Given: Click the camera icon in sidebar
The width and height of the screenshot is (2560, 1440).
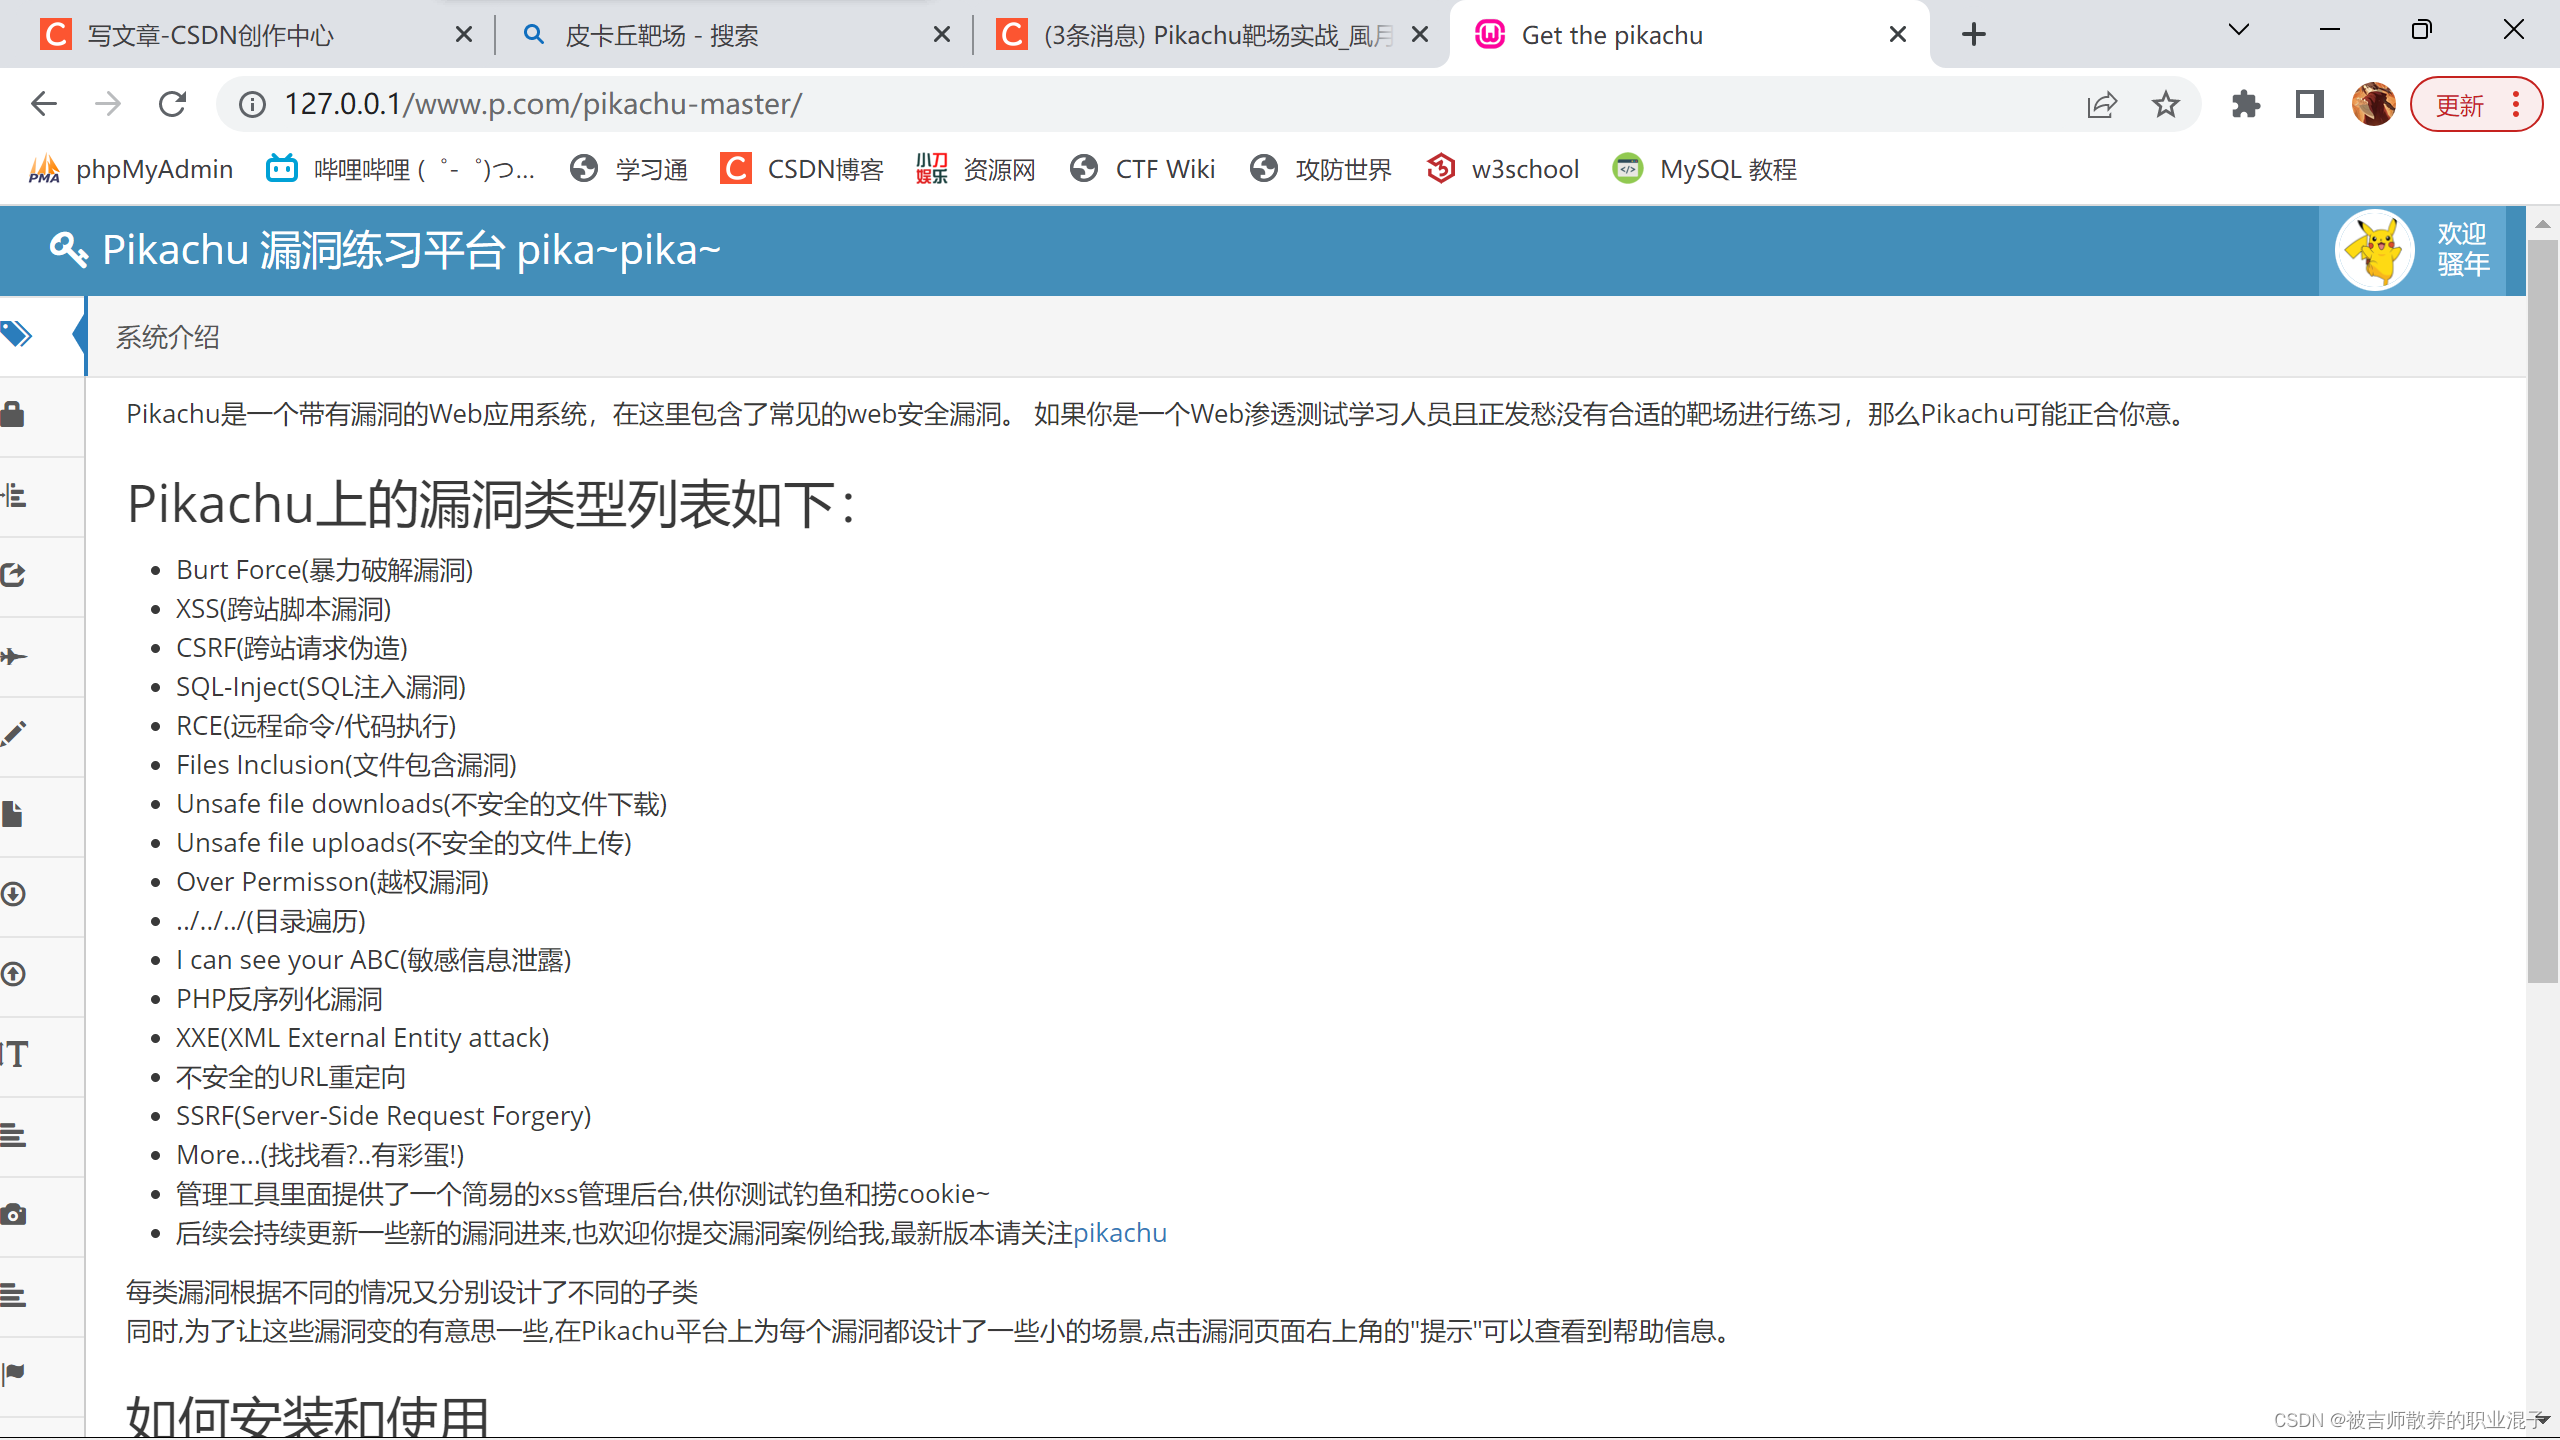Looking at the screenshot, I should [x=14, y=1215].
